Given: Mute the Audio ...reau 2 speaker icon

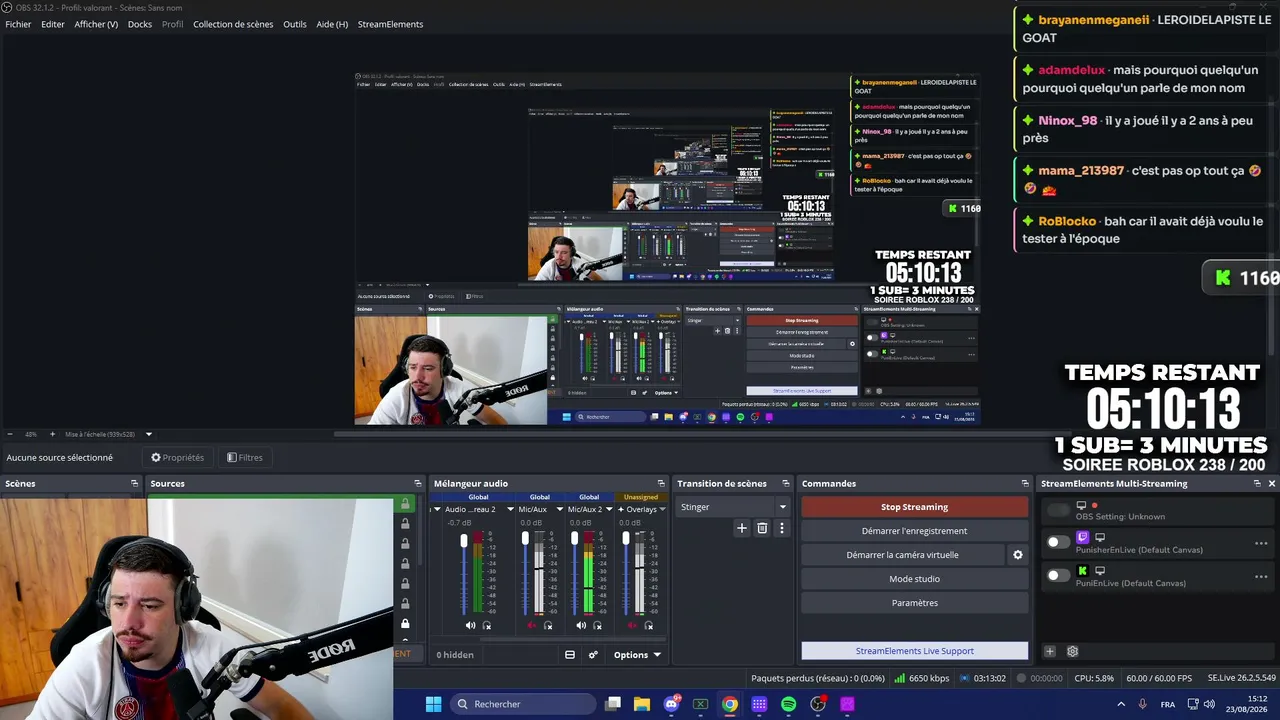Looking at the screenshot, I should pos(470,626).
